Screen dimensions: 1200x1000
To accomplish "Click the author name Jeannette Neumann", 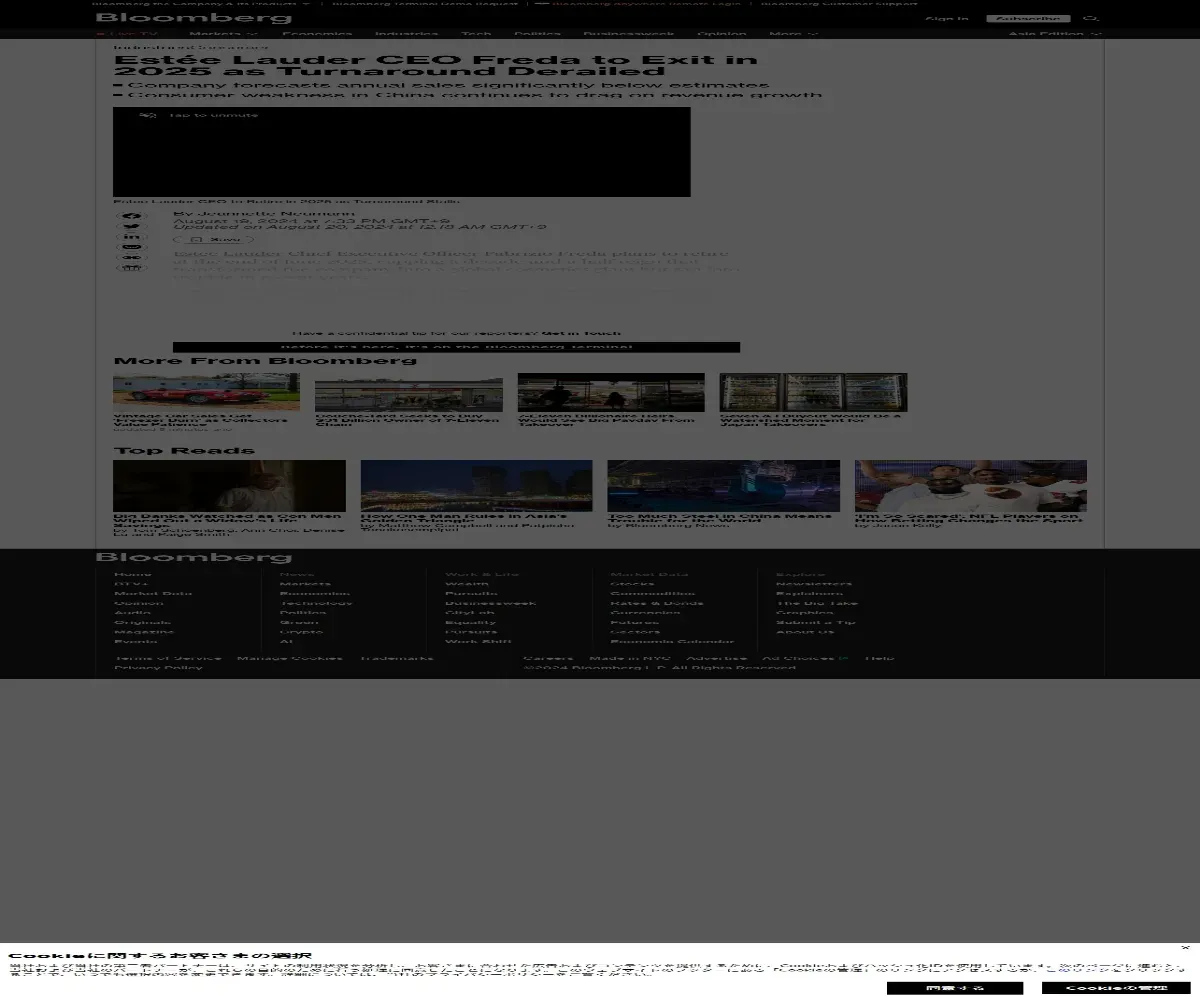I will (275, 213).
